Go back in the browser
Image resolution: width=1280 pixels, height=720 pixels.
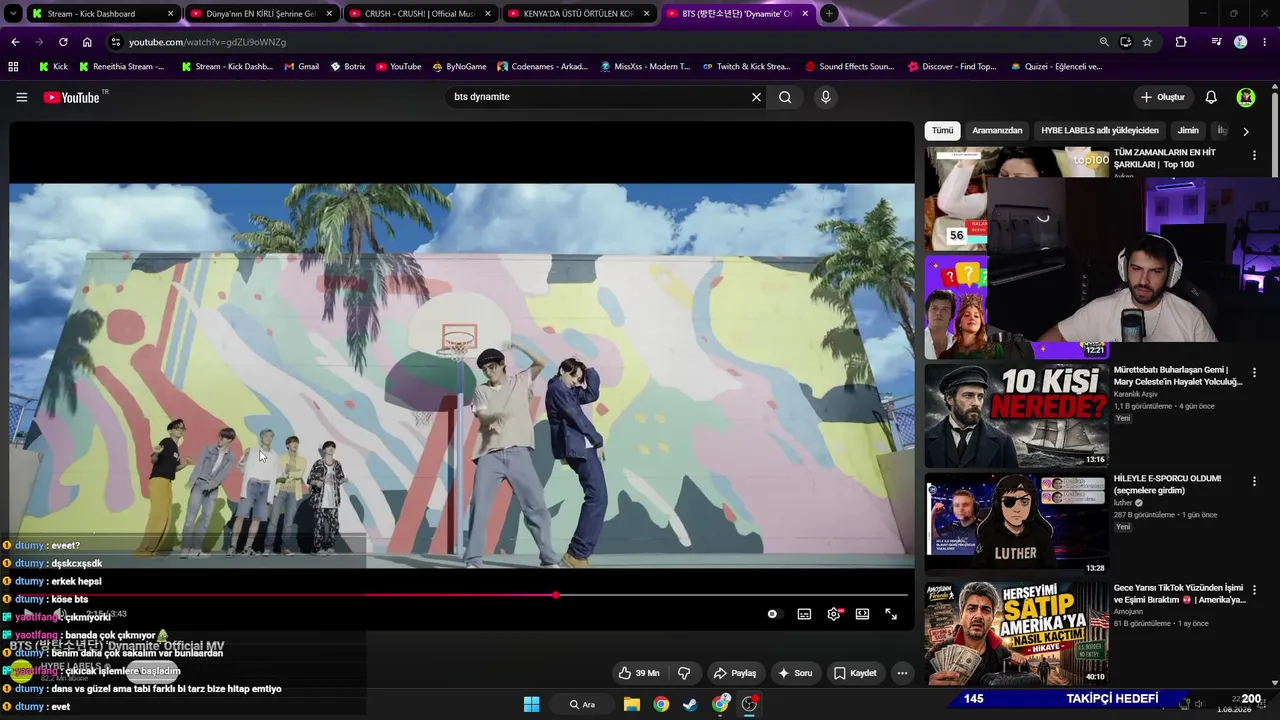click(x=15, y=42)
